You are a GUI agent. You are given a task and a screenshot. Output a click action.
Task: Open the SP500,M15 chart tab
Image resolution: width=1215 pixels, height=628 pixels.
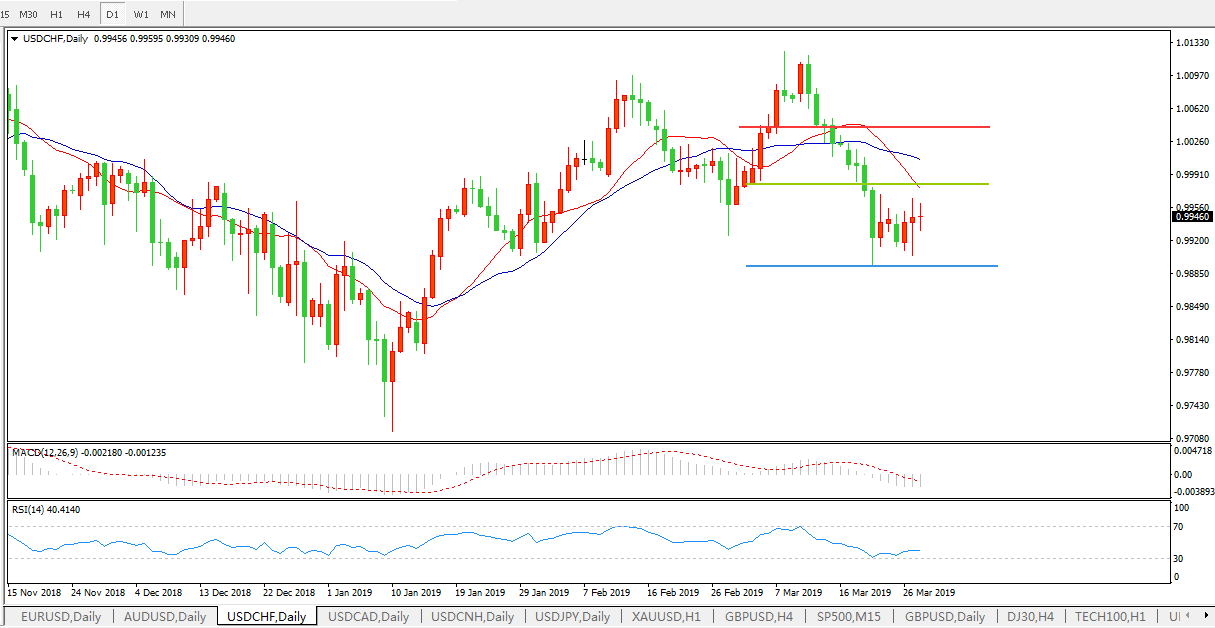(x=850, y=617)
